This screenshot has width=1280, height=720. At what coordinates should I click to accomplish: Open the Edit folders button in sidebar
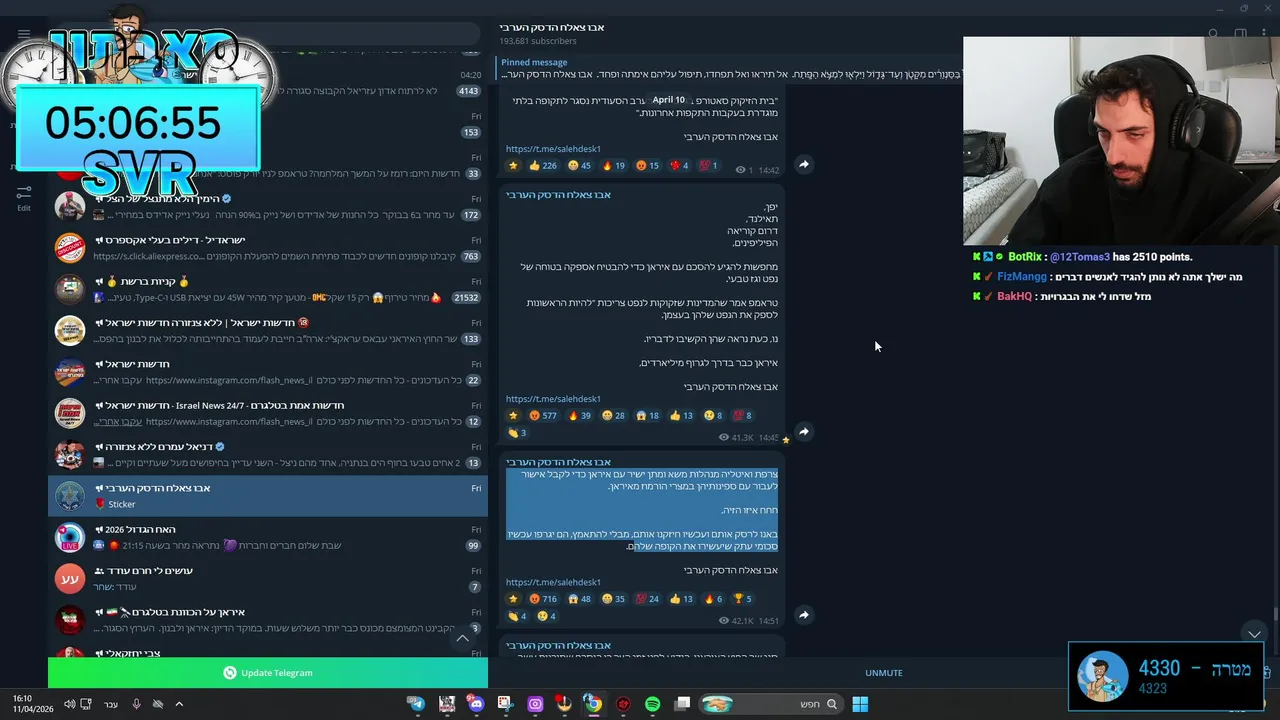pyautogui.click(x=24, y=197)
